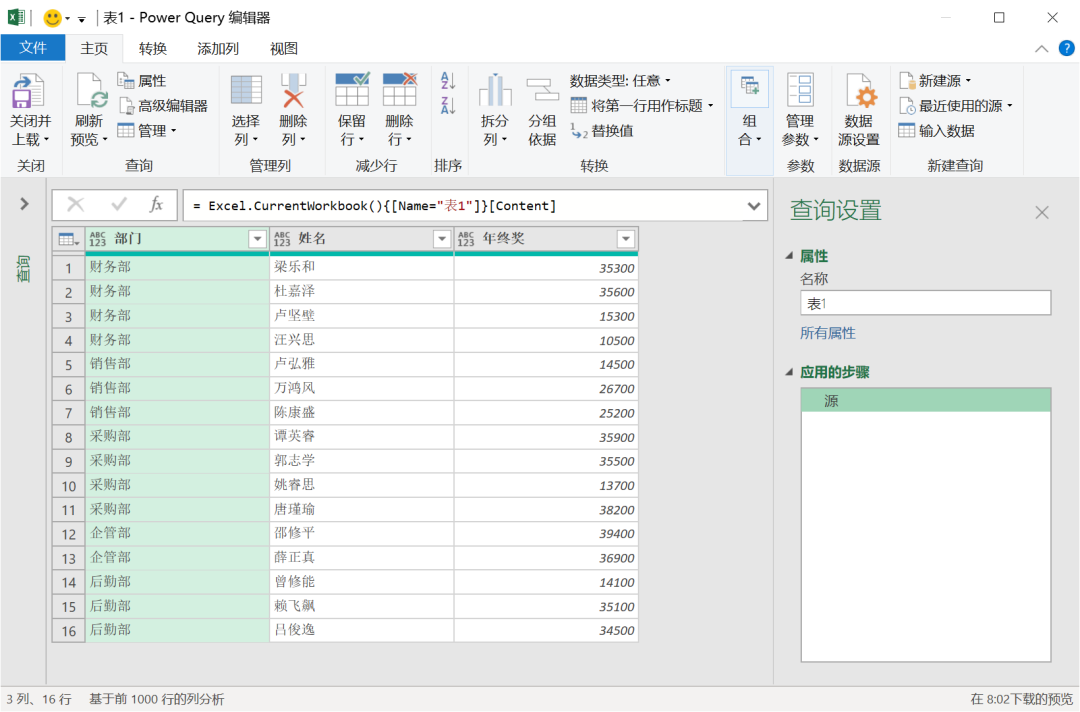Click the 所有属性 (All Properties) link
The image size is (1080, 712).
[x=827, y=333]
